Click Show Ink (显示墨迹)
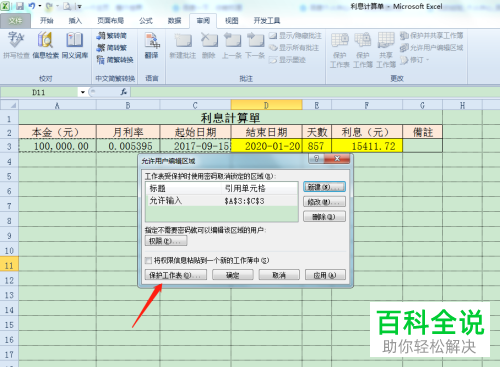500x367 pixels. click(287, 60)
